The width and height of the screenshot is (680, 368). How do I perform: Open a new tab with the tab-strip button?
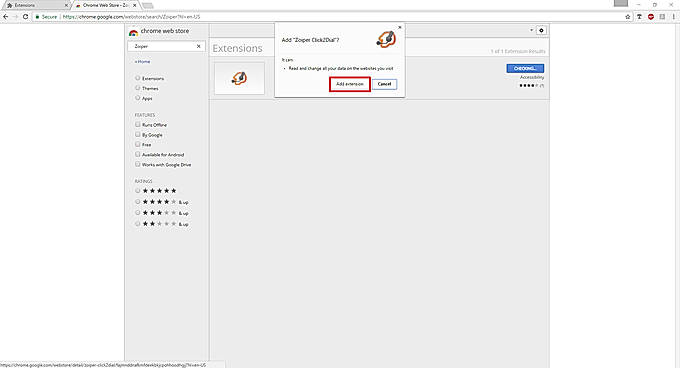coord(148,6)
